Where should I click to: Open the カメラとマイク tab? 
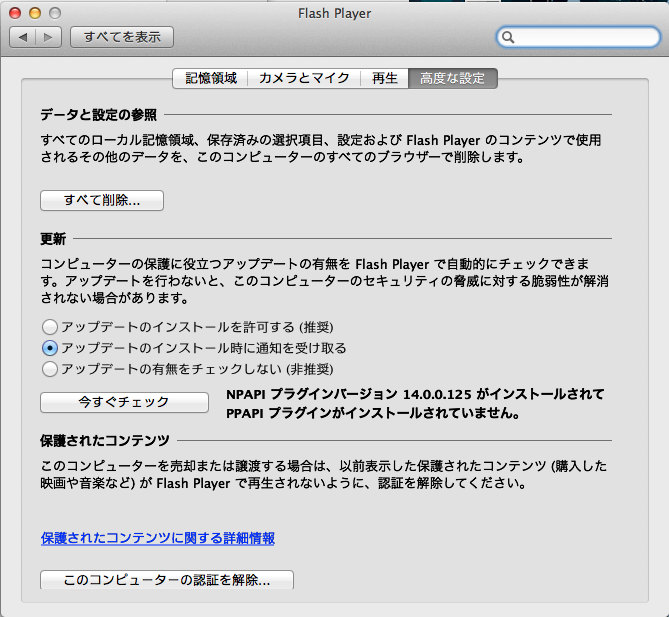(304, 79)
